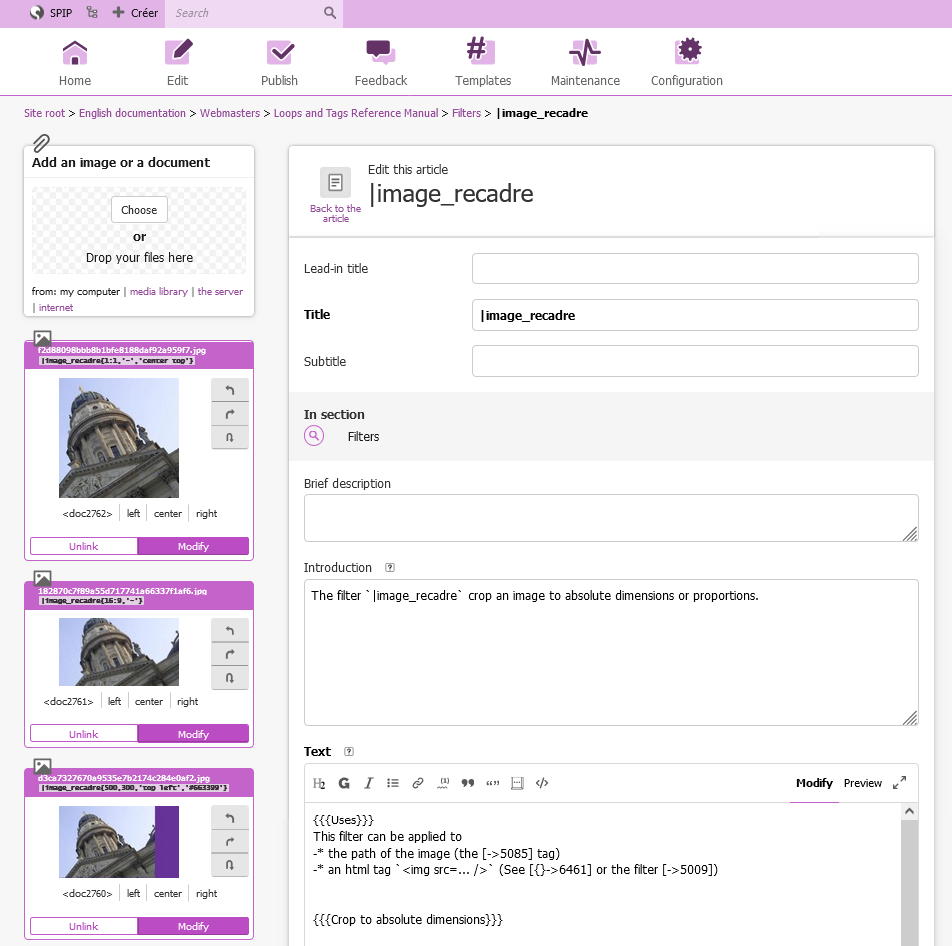This screenshot has height=946, width=952.
Task: Click Modify on first image document
Action: 193,546
